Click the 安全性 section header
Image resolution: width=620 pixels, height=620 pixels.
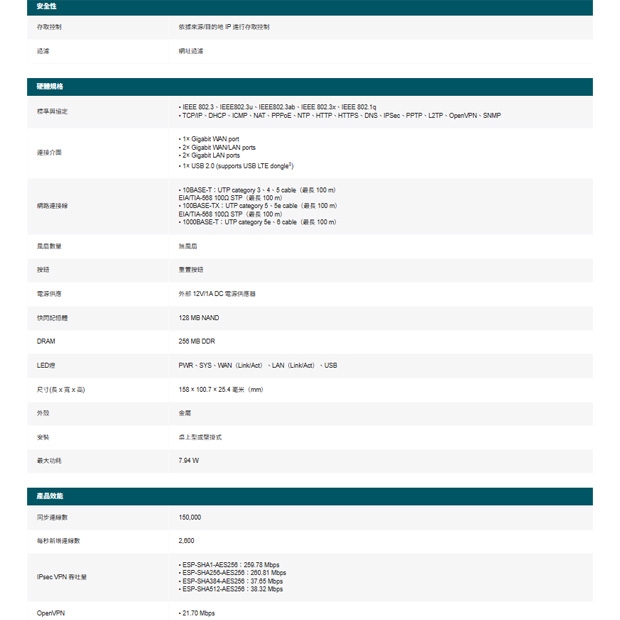pos(46,7)
